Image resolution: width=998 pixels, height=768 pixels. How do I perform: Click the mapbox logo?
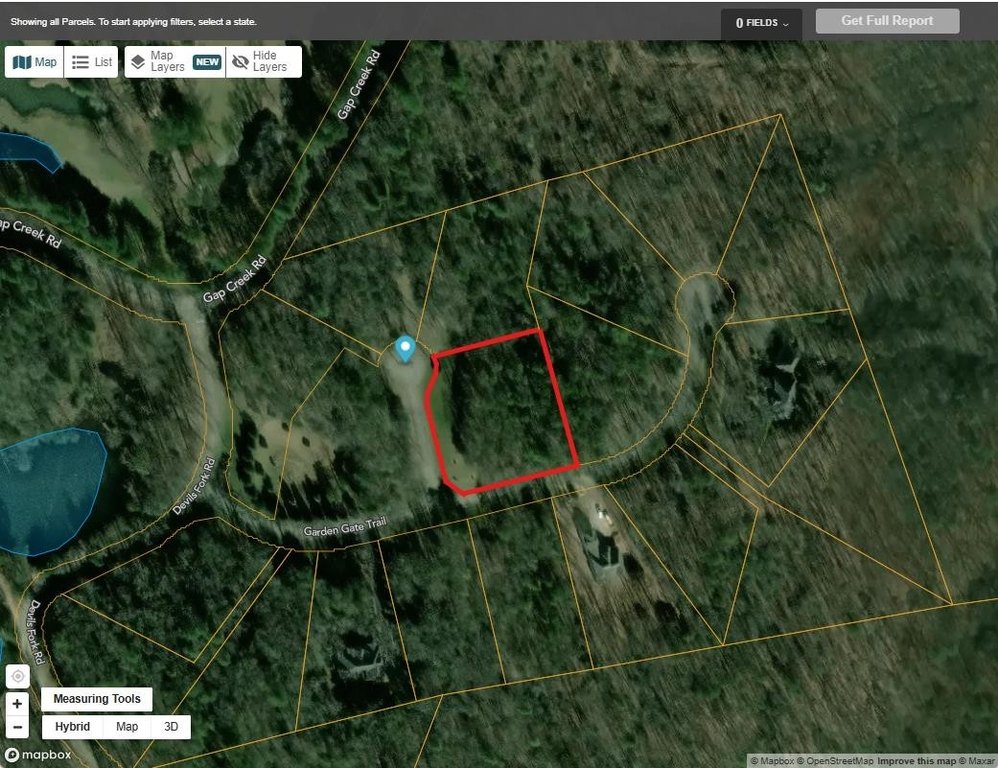pyautogui.click(x=38, y=755)
